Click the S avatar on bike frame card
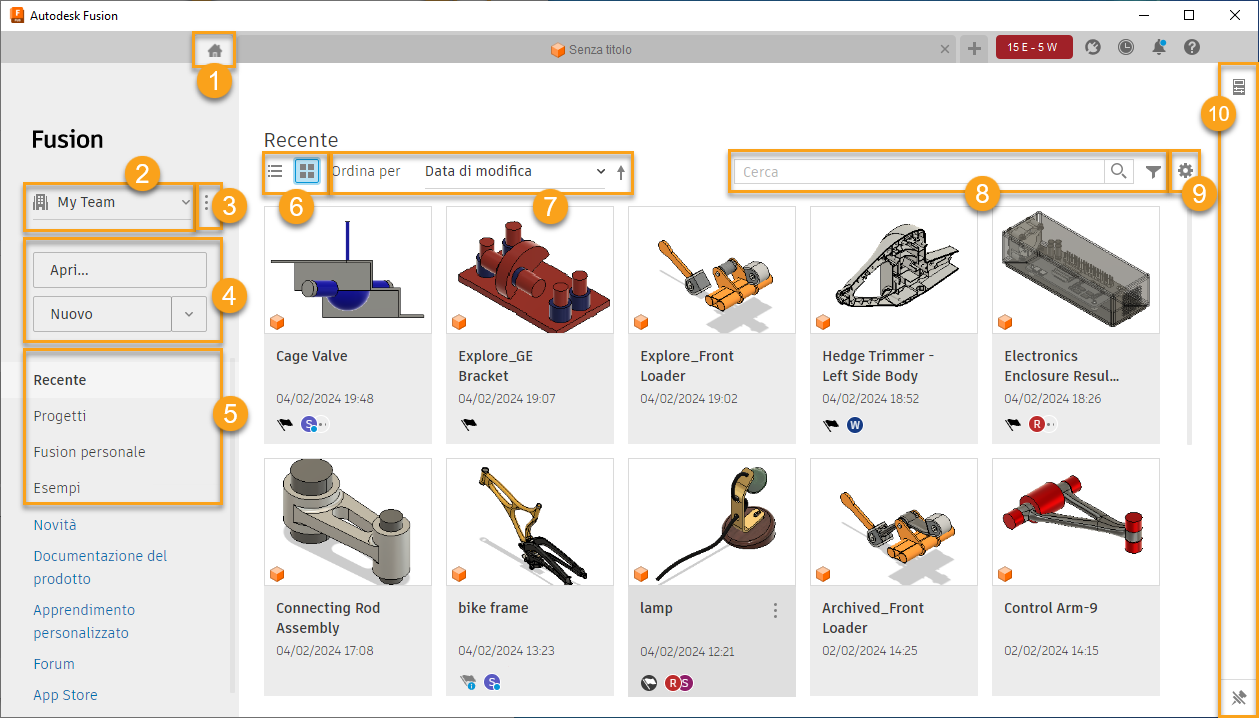Screen dimensions: 1259x718 click(492, 683)
